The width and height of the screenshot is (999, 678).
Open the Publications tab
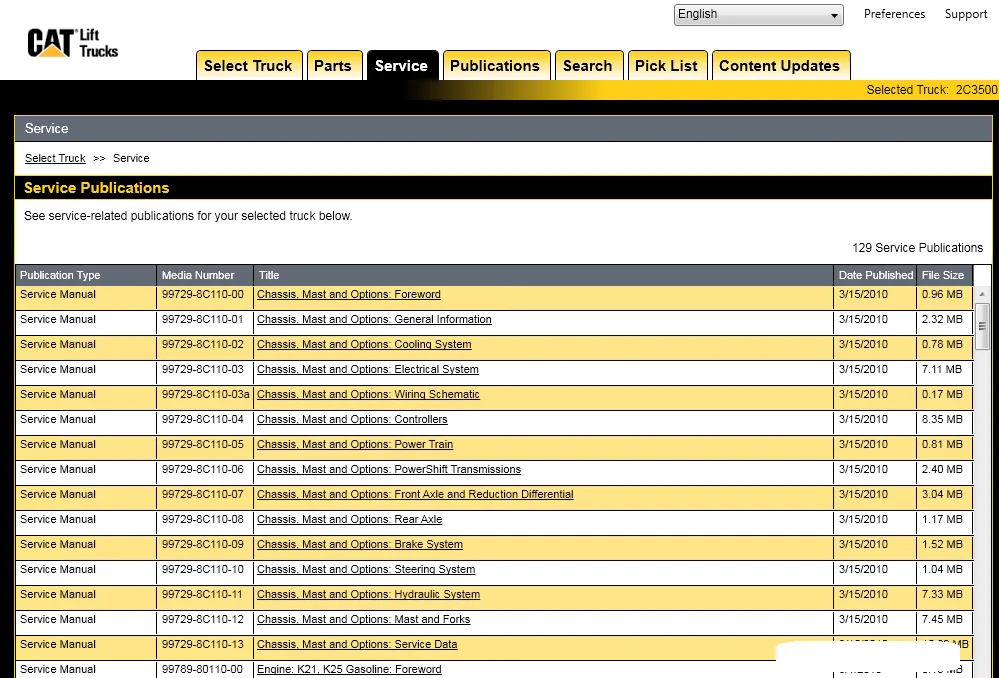[x=495, y=66]
